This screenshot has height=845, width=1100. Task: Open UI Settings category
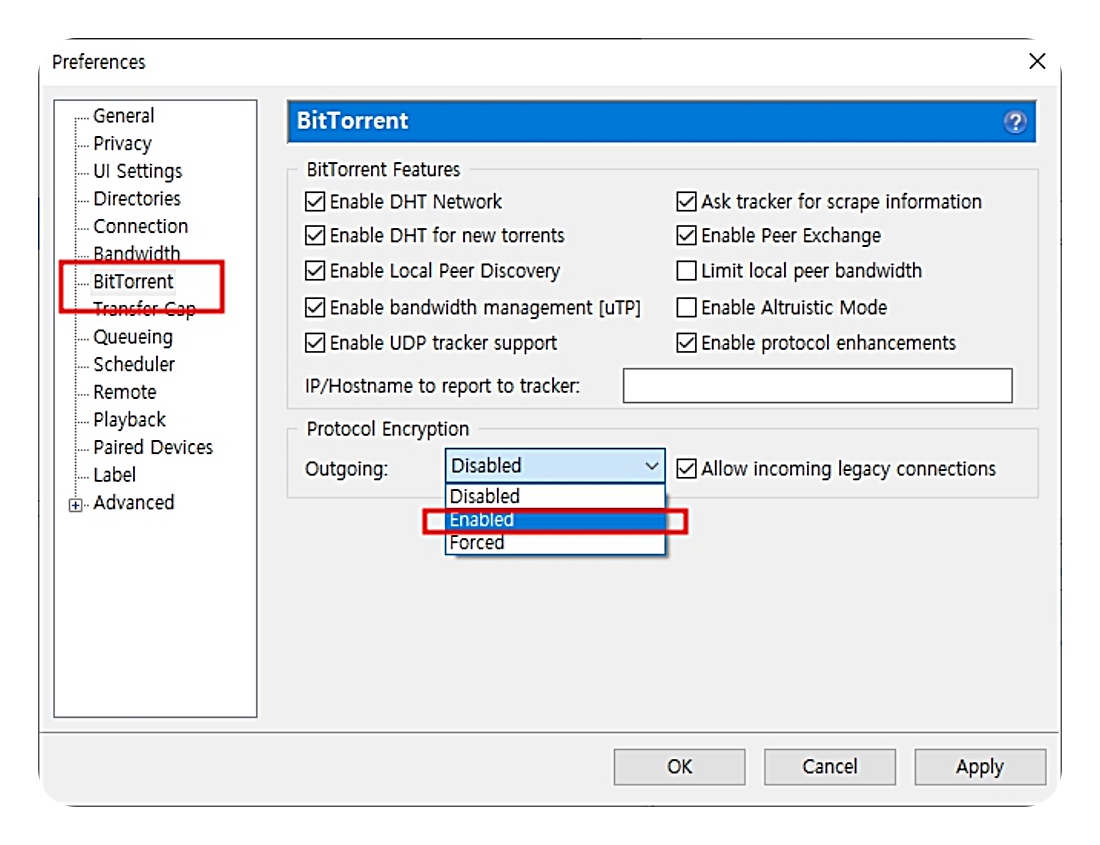[x=138, y=171]
